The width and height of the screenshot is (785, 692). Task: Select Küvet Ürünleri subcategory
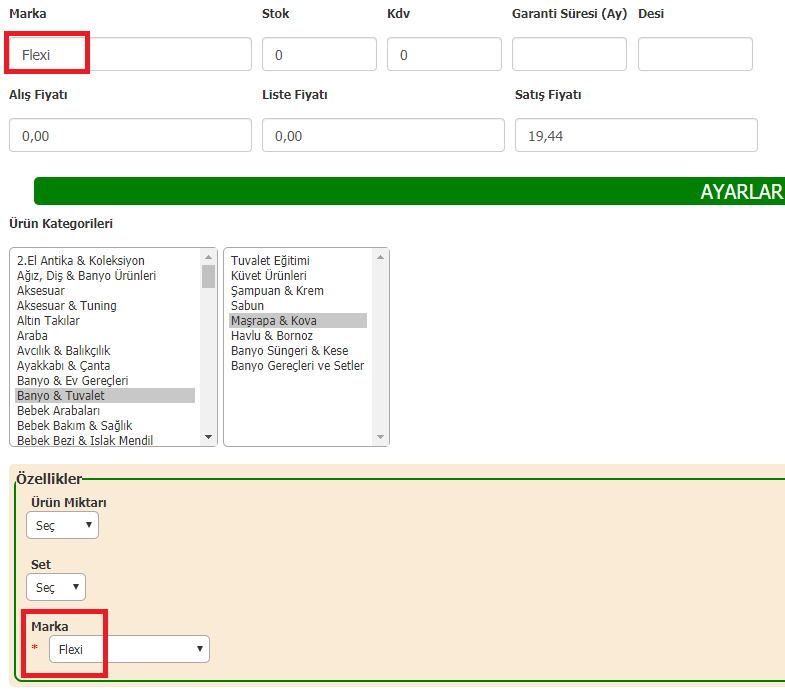pos(298,275)
